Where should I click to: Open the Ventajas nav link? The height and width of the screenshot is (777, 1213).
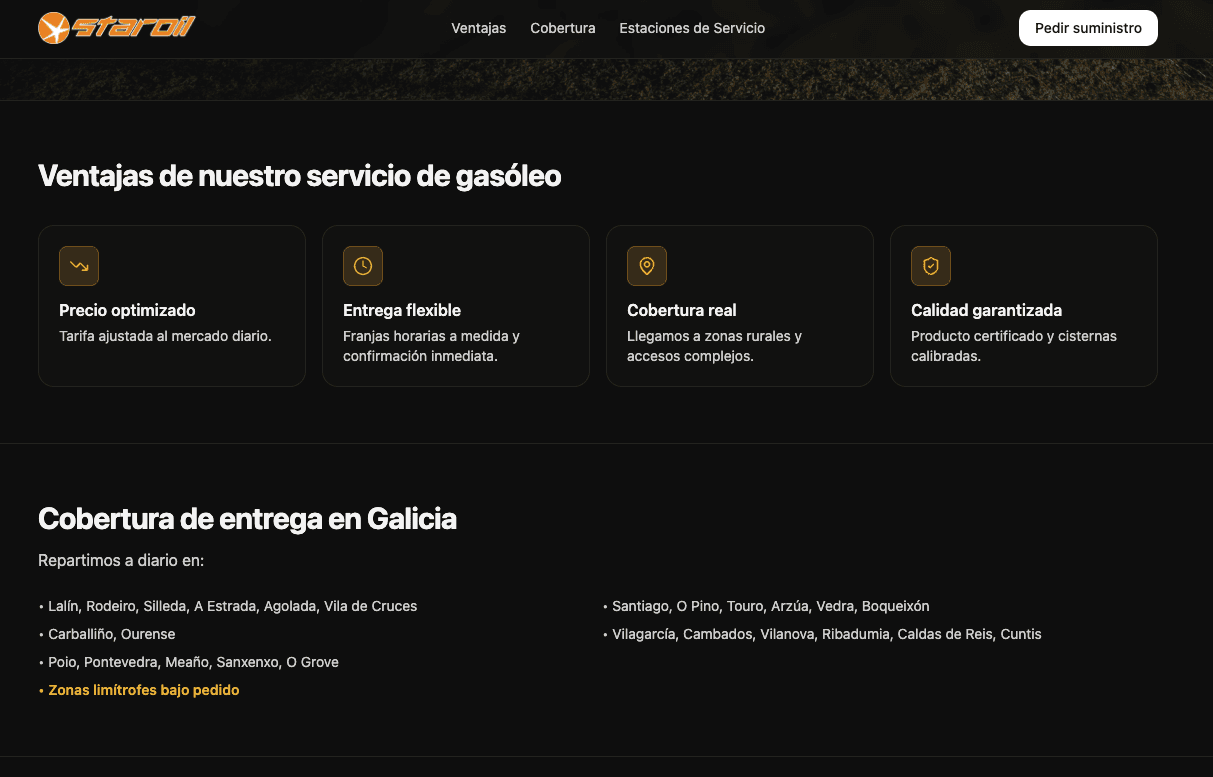tap(479, 28)
